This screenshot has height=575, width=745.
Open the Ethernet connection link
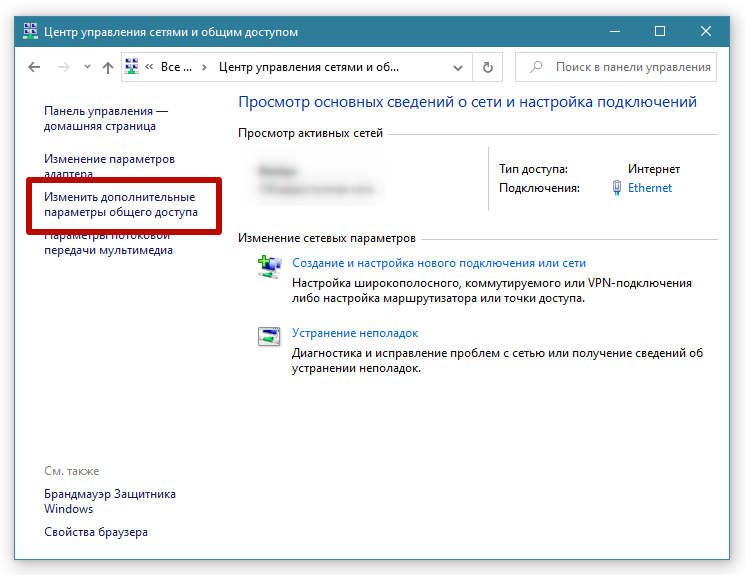pos(650,188)
